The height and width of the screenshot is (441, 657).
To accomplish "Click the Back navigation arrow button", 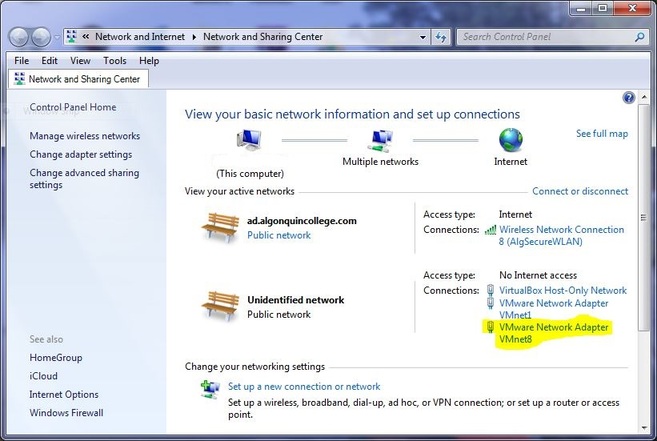I will click(x=19, y=37).
